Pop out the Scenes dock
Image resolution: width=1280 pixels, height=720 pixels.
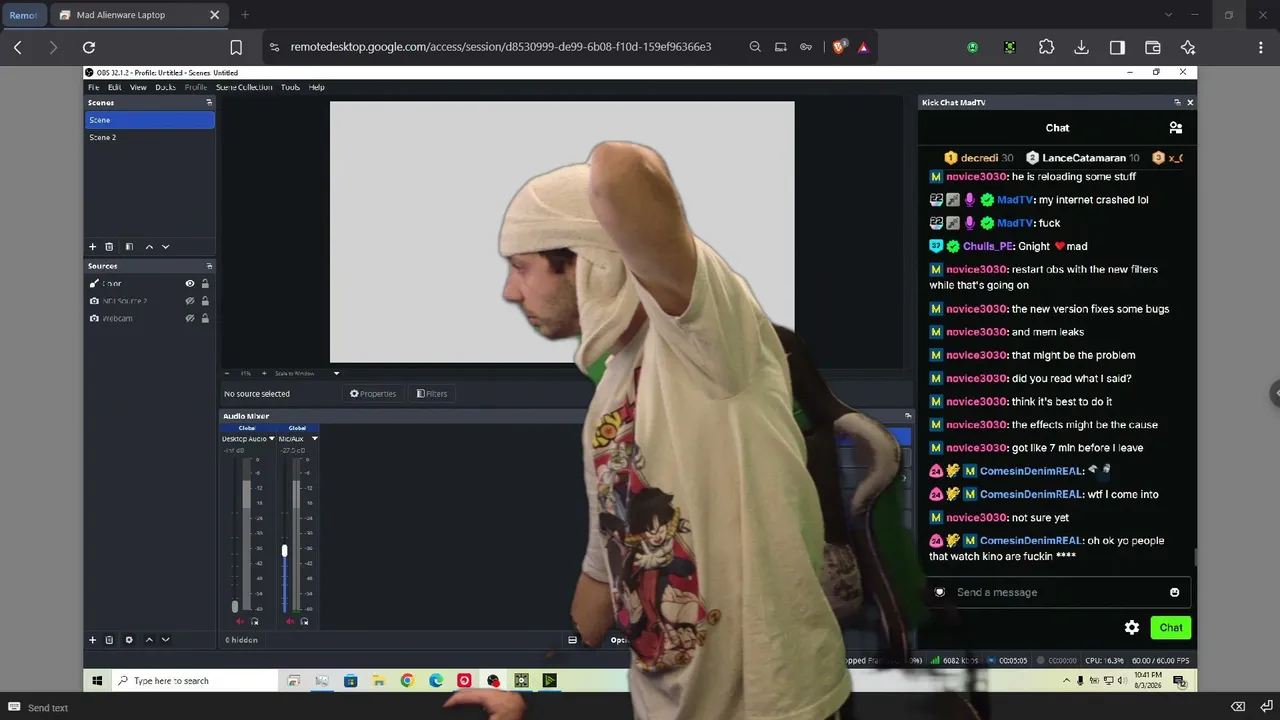pos(209,102)
